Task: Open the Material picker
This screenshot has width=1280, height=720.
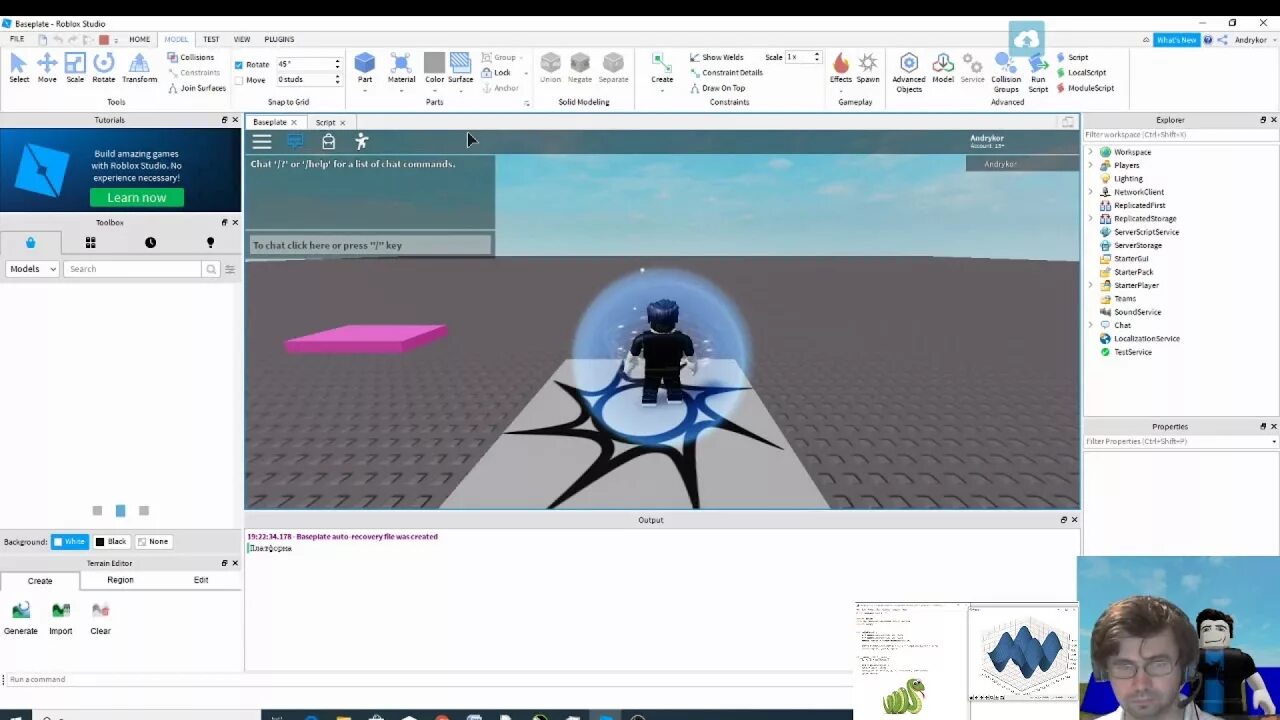Action: pyautogui.click(x=401, y=66)
